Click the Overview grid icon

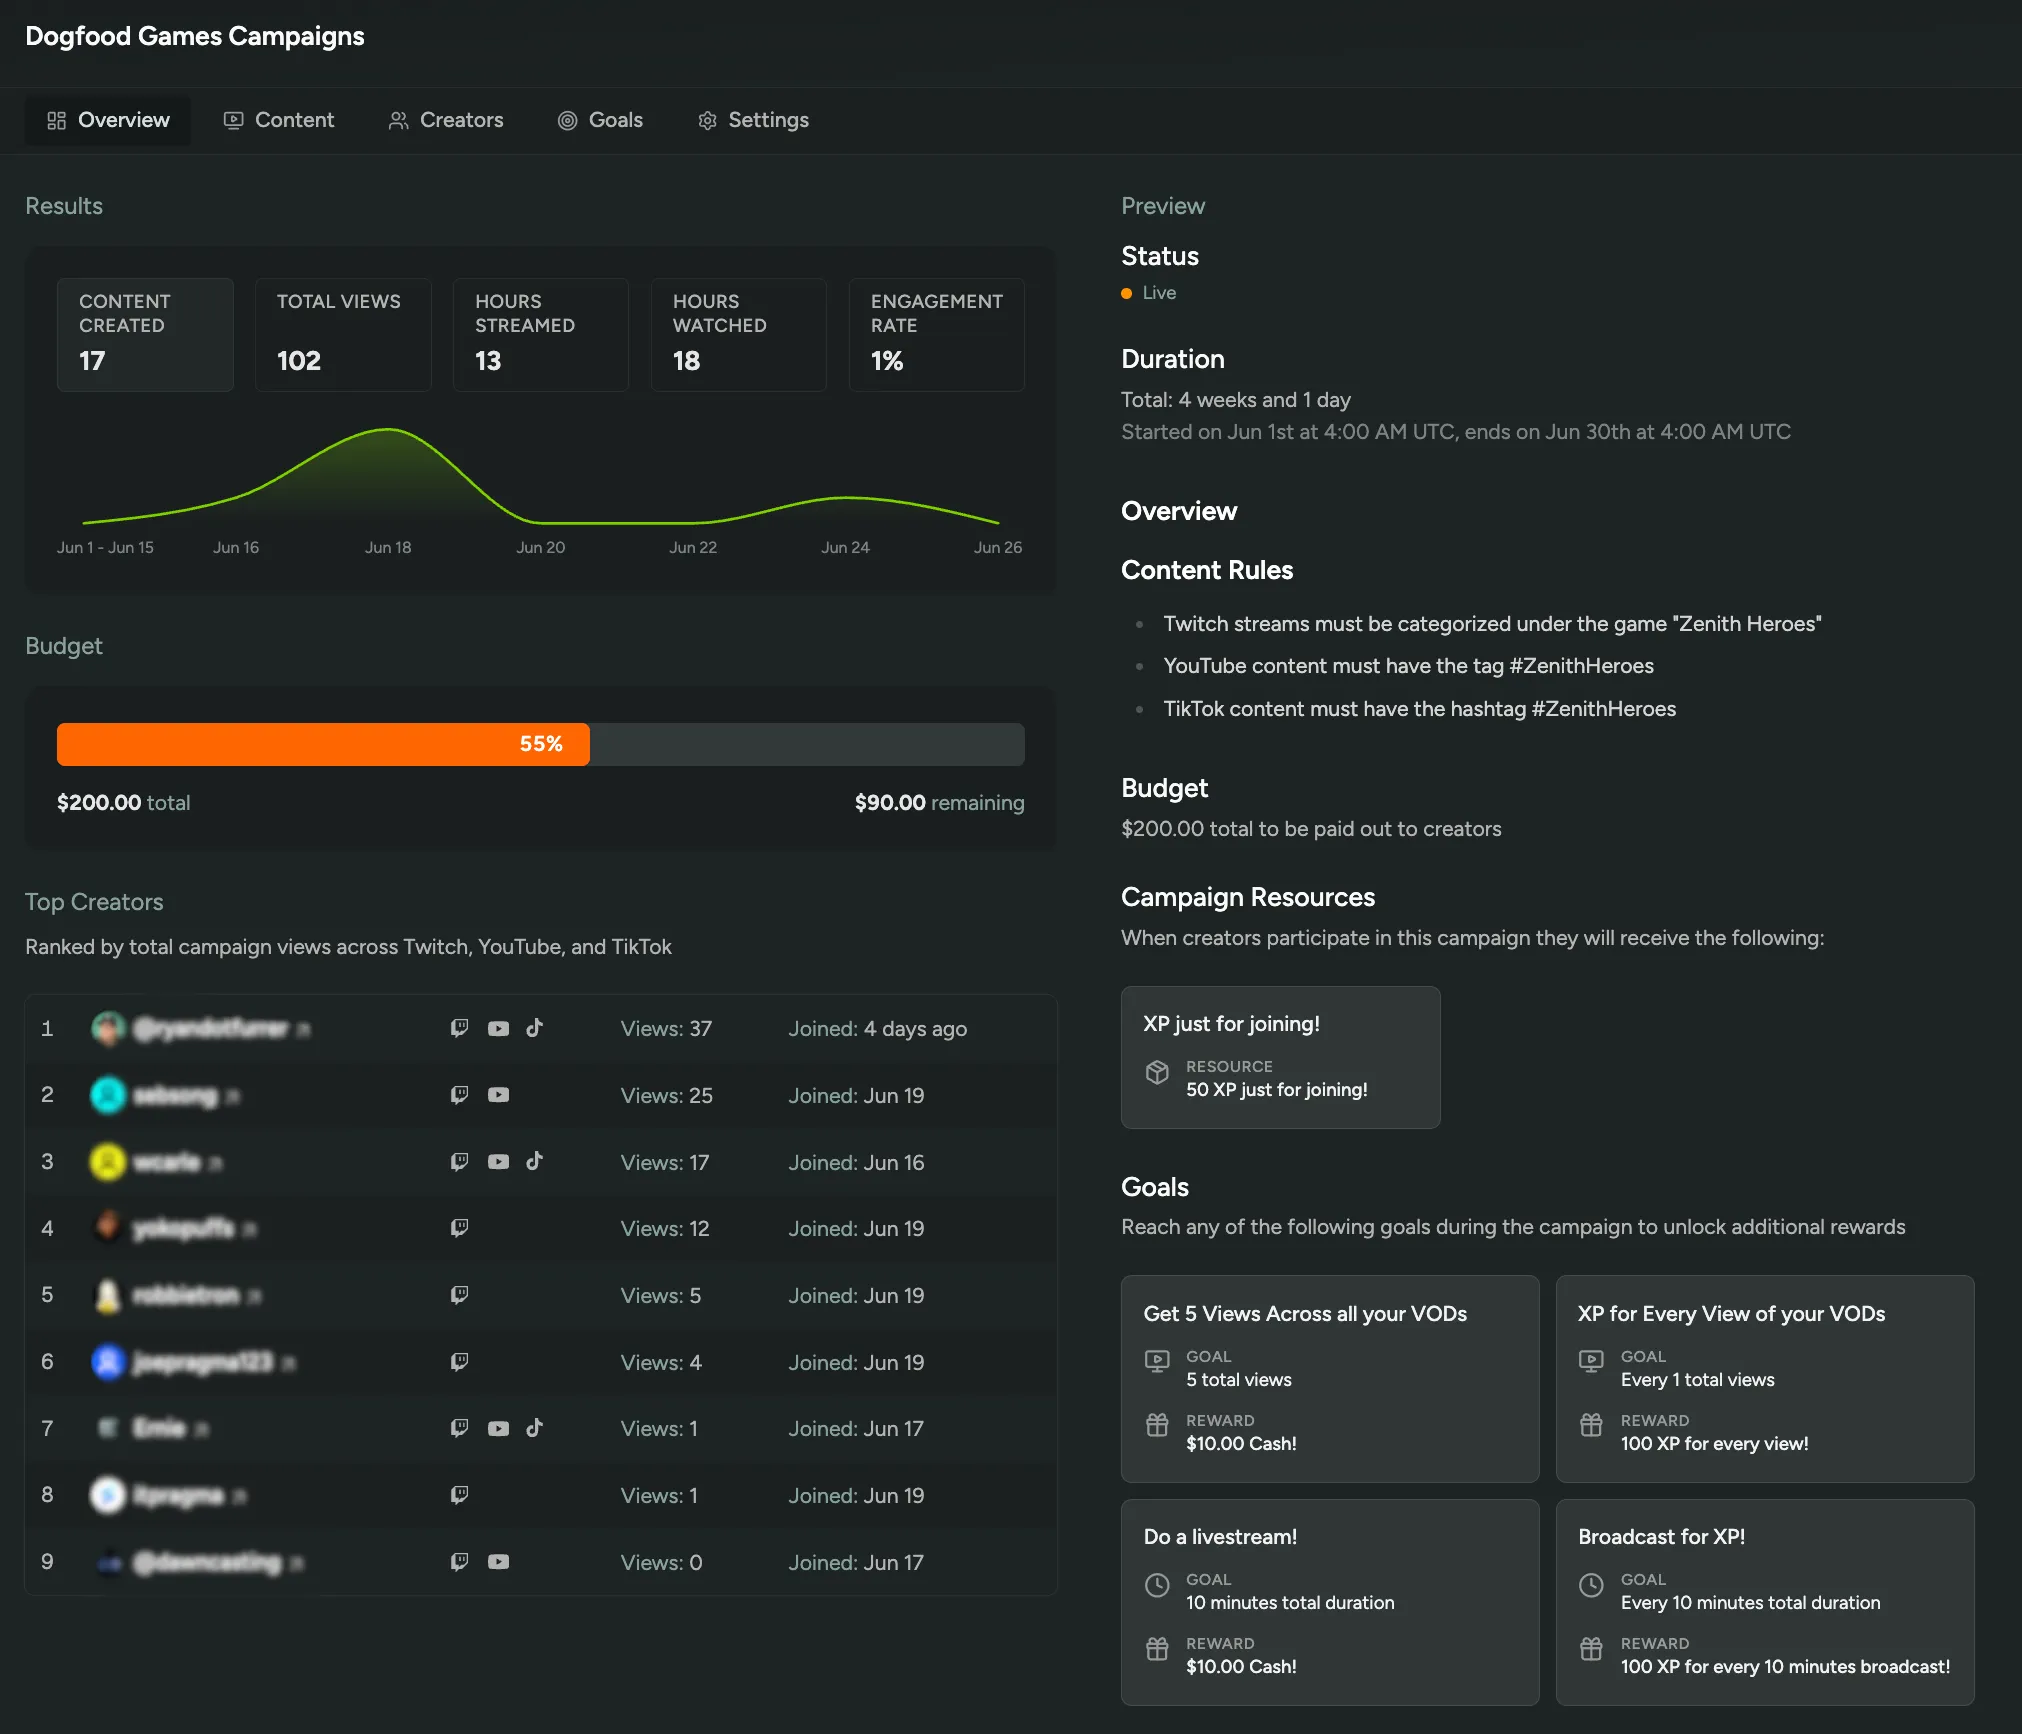pyautogui.click(x=56, y=120)
